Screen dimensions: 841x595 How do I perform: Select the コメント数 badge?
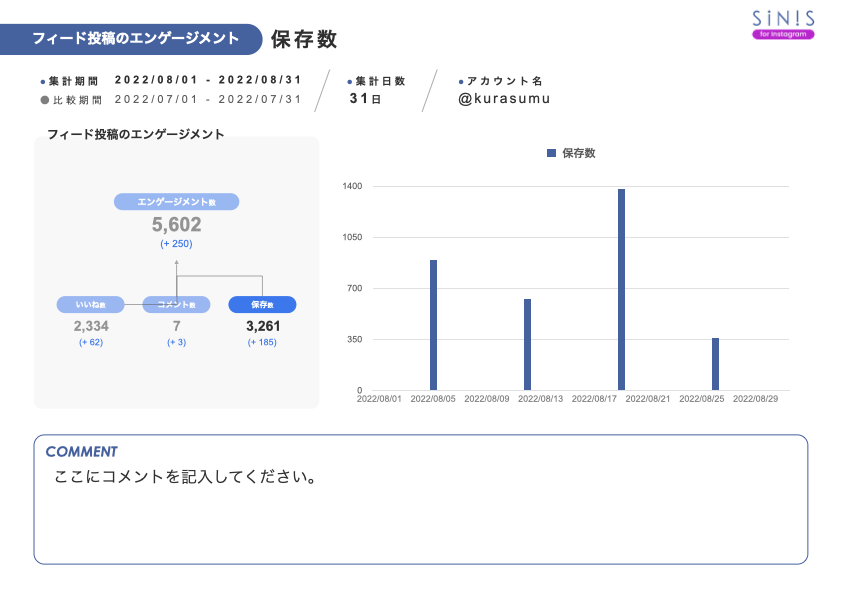pos(175,305)
